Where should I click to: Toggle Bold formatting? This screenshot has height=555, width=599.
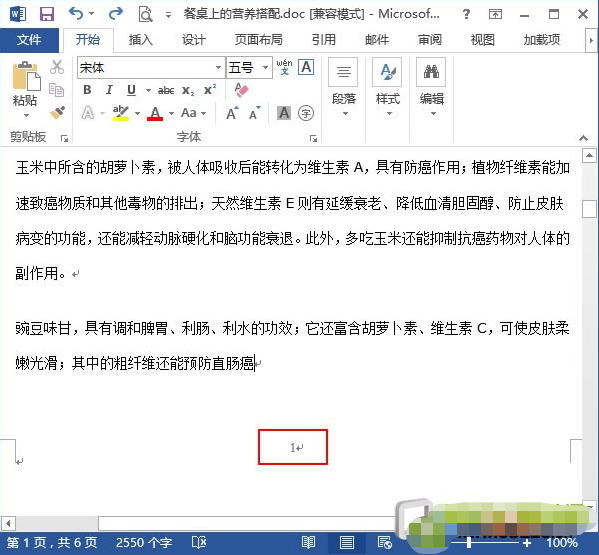pos(87,90)
